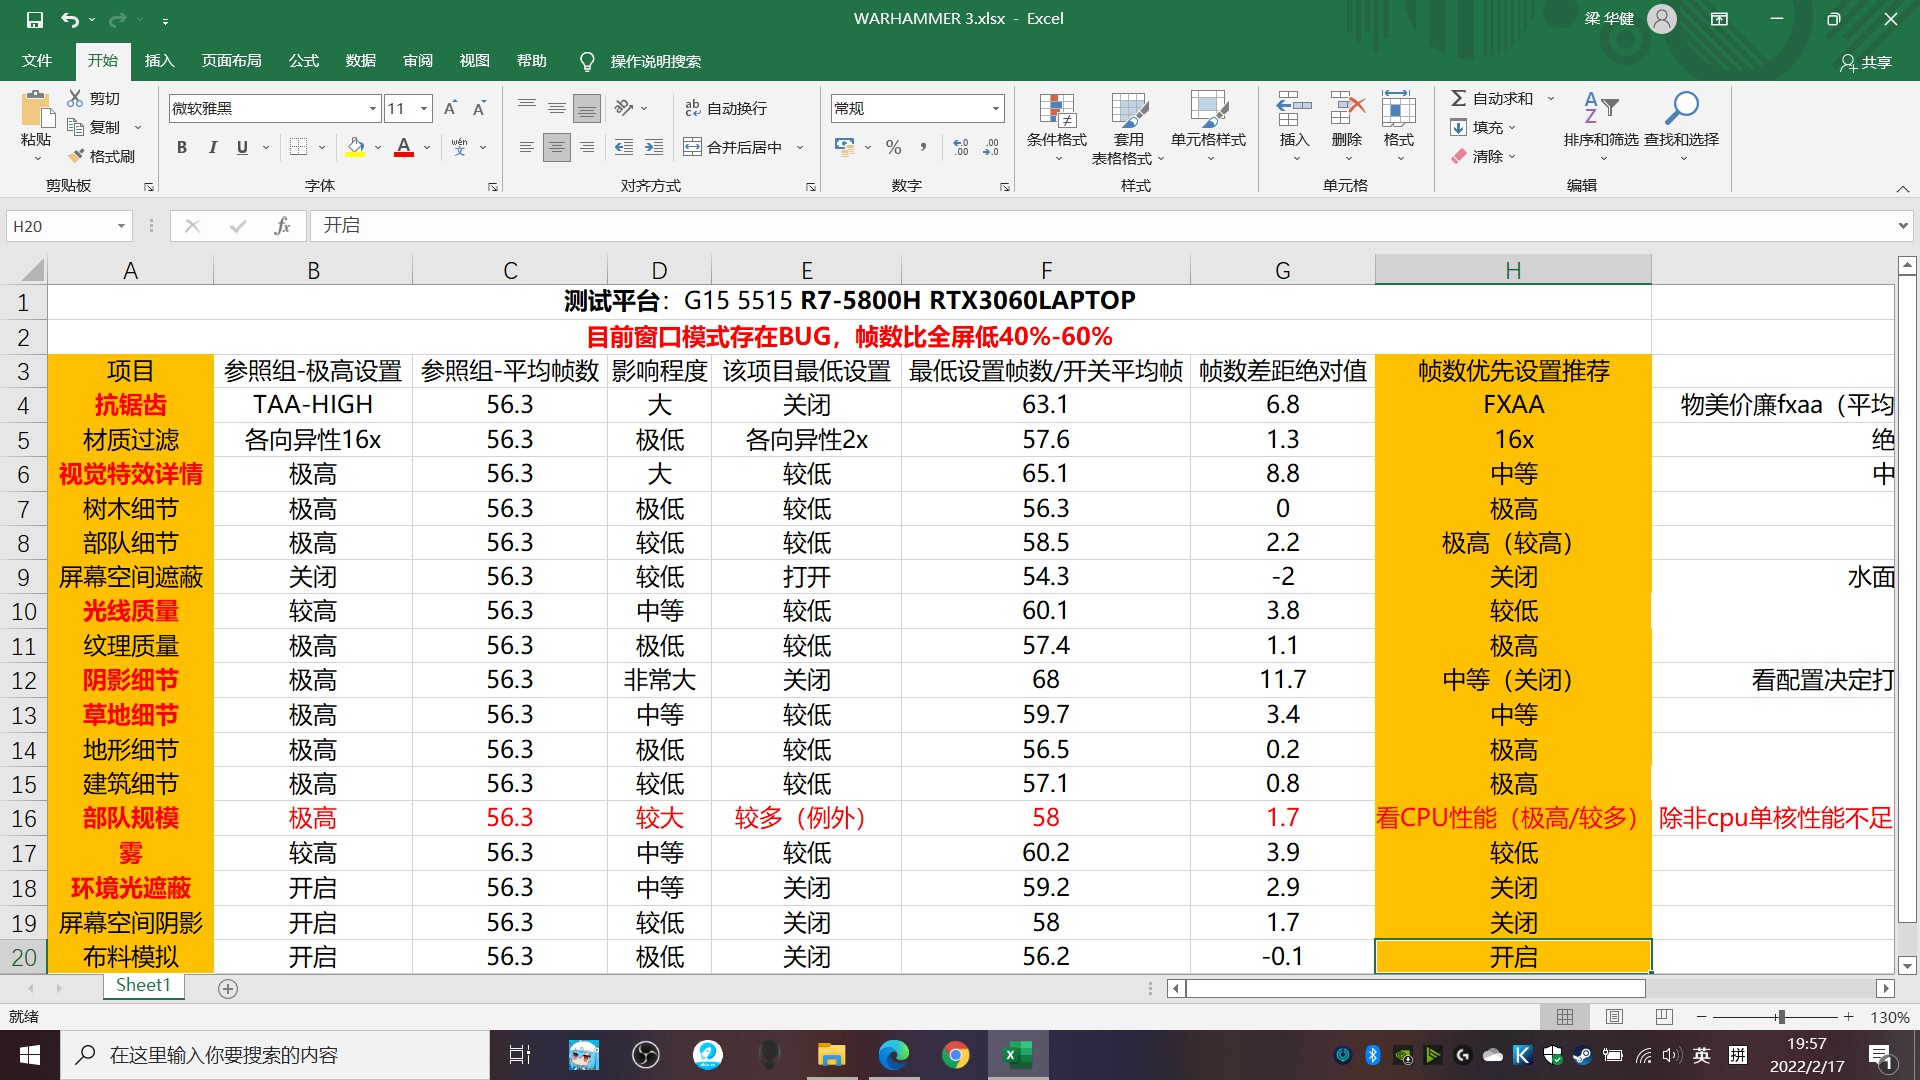The height and width of the screenshot is (1080, 1920).
Task: Click the Cut scissors icon
Action: coord(75,98)
